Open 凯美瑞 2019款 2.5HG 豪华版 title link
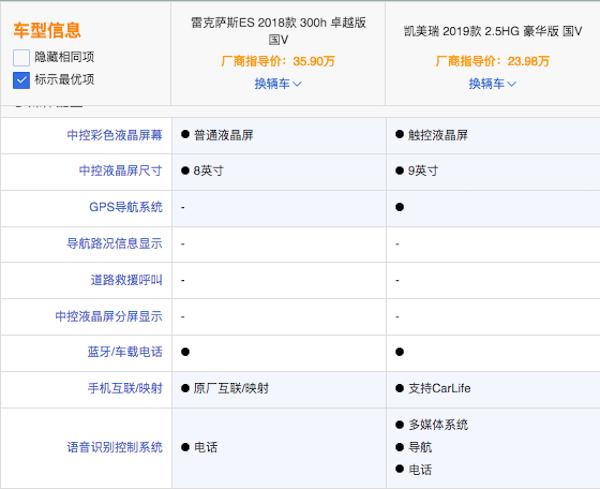 click(493, 31)
